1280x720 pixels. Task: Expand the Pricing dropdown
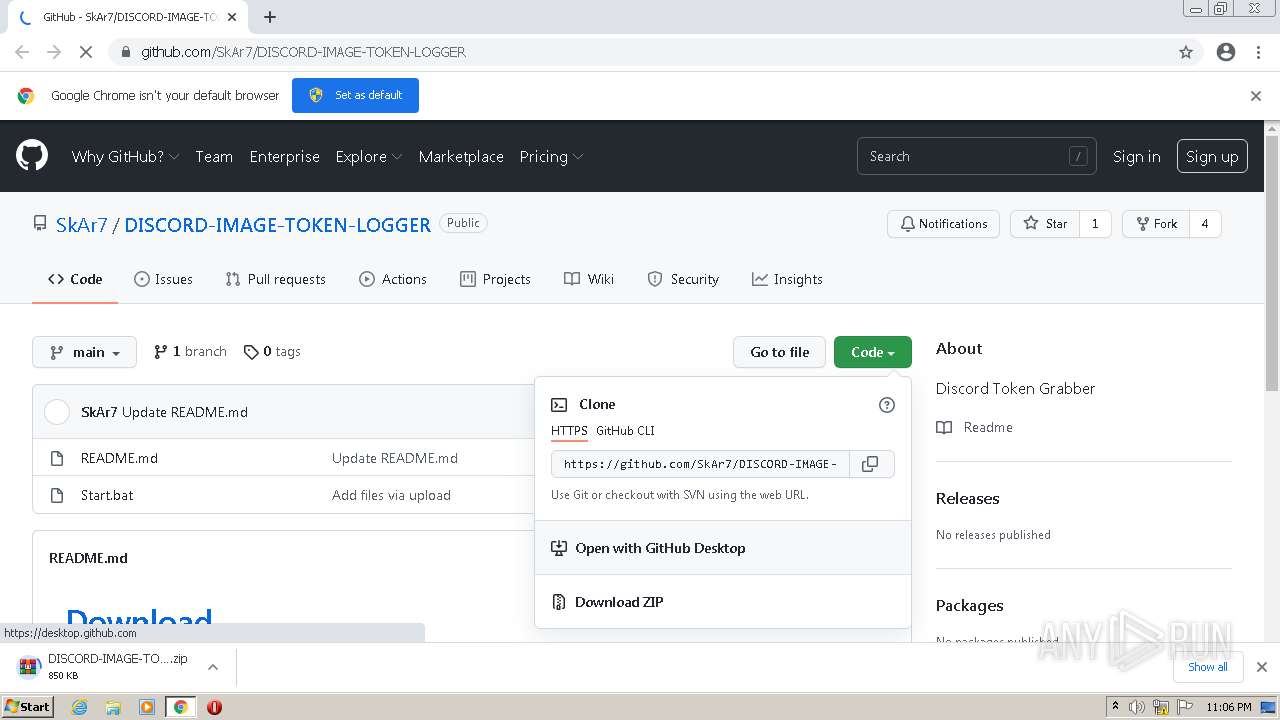tap(551, 157)
